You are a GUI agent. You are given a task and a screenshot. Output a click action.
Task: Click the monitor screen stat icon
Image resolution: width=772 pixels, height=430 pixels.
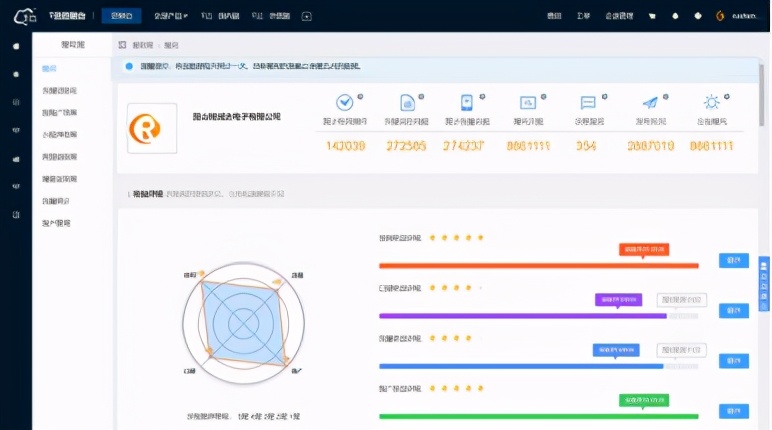pos(528,102)
